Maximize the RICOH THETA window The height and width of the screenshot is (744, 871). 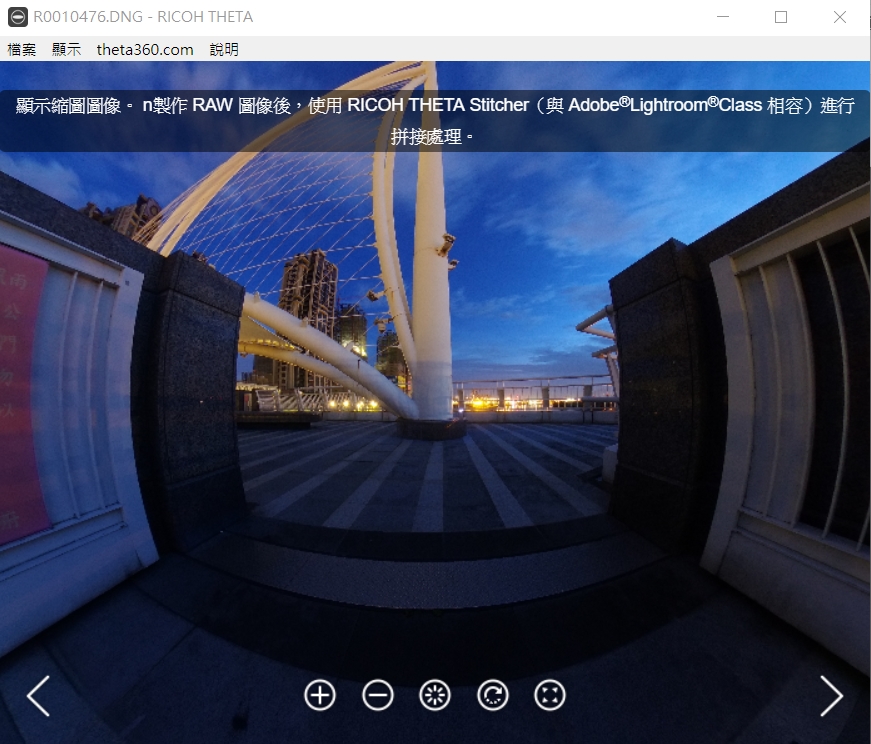pyautogui.click(x=781, y=17)
